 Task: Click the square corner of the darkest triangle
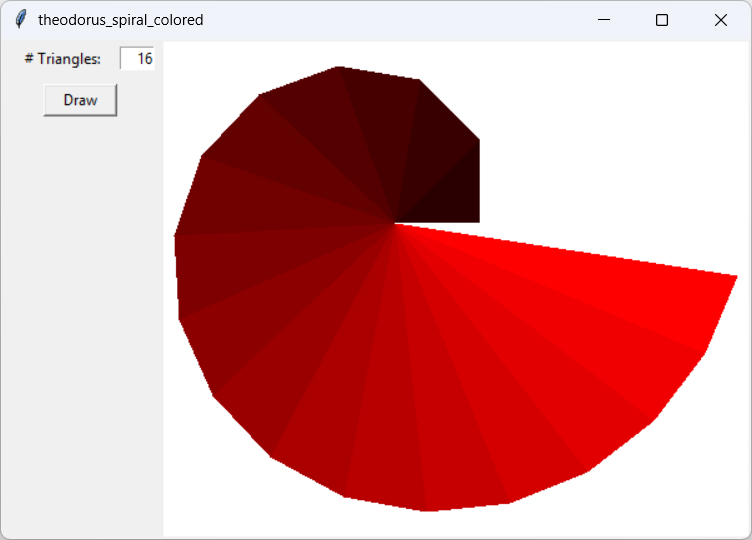(x=477, y=219)
